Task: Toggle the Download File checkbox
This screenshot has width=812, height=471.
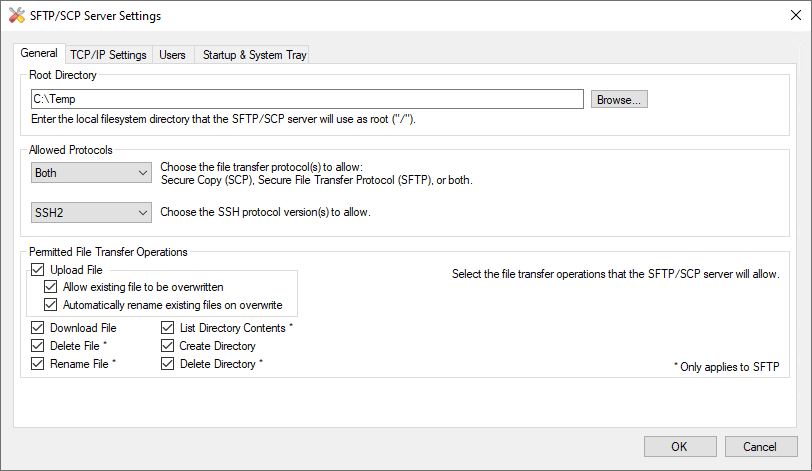Action: [38, 328]
